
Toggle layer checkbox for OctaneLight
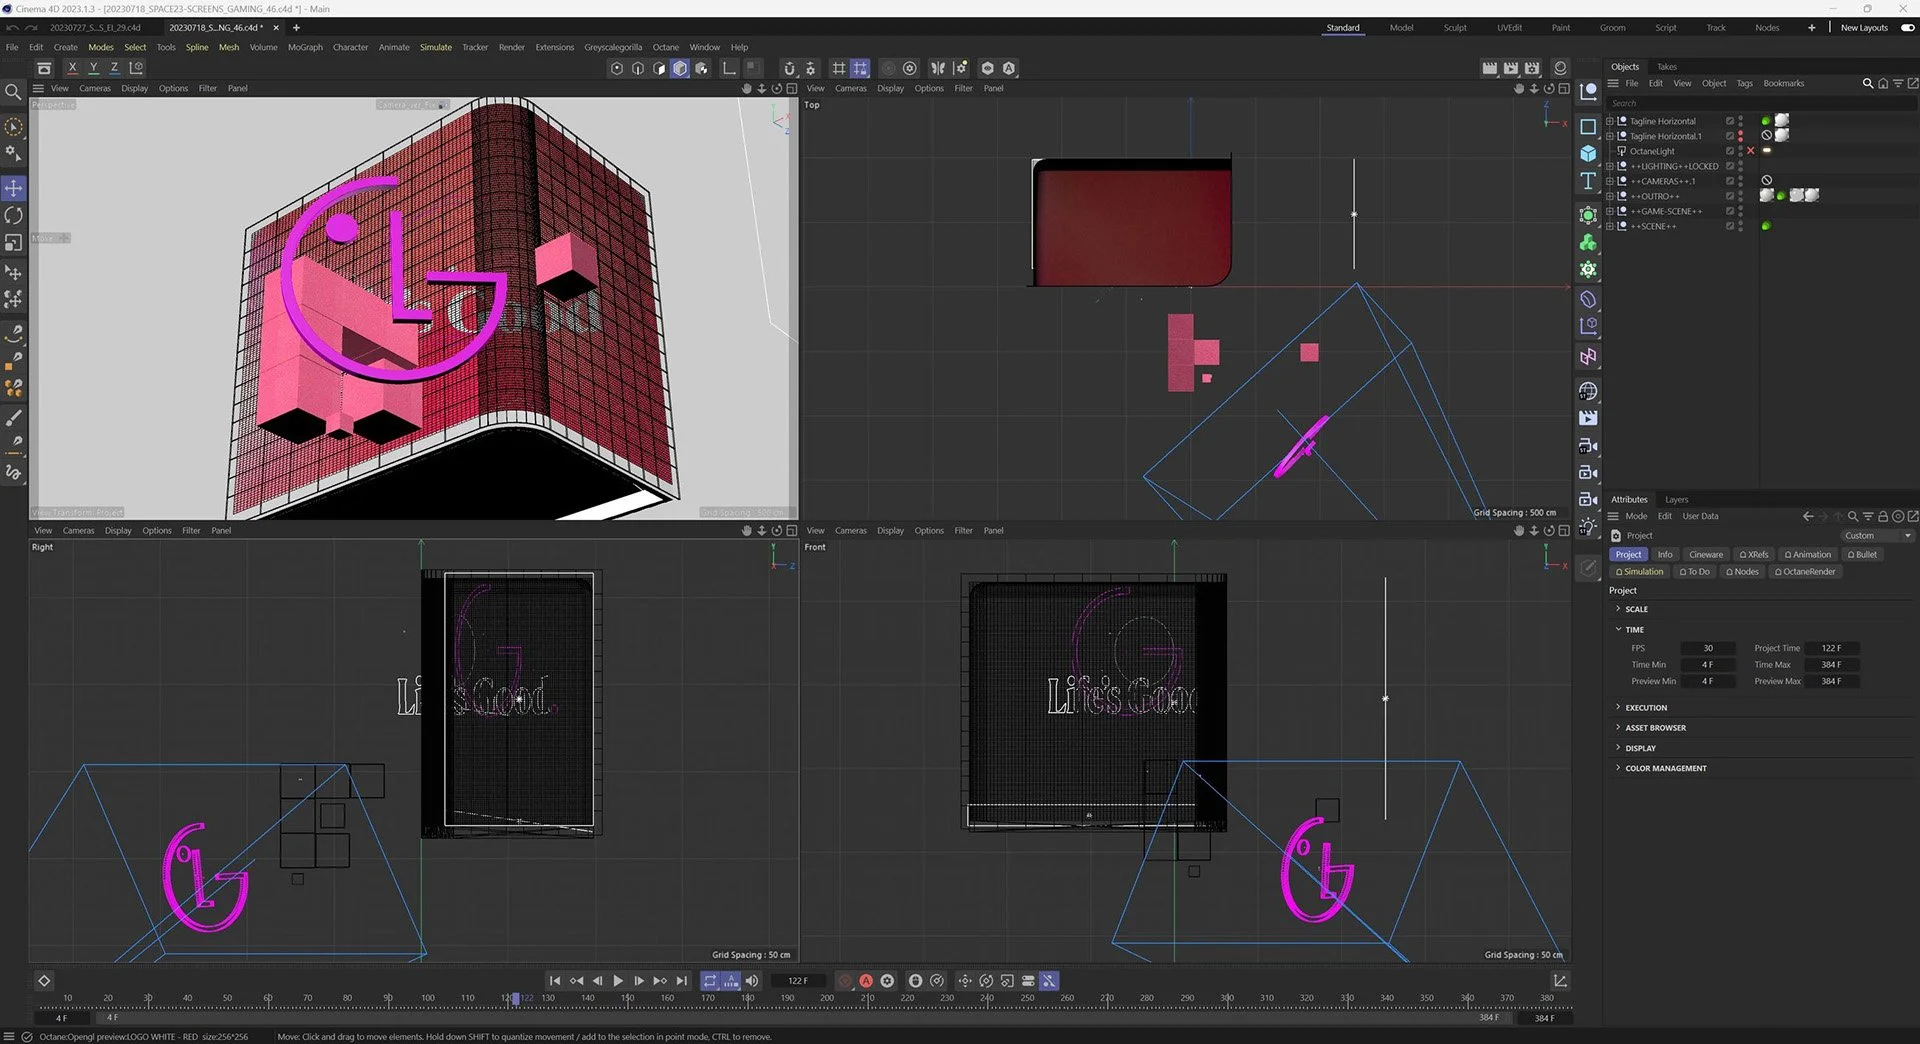coord(1729,151)
